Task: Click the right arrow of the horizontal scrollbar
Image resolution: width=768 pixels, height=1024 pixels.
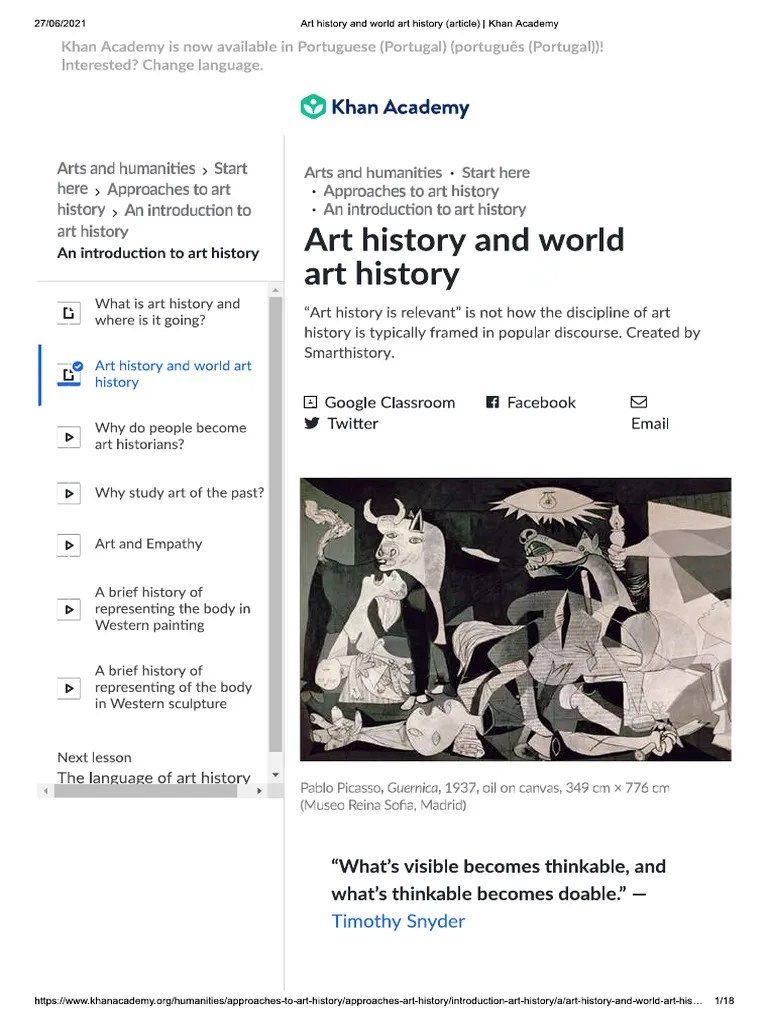Action: click(260, 790)
